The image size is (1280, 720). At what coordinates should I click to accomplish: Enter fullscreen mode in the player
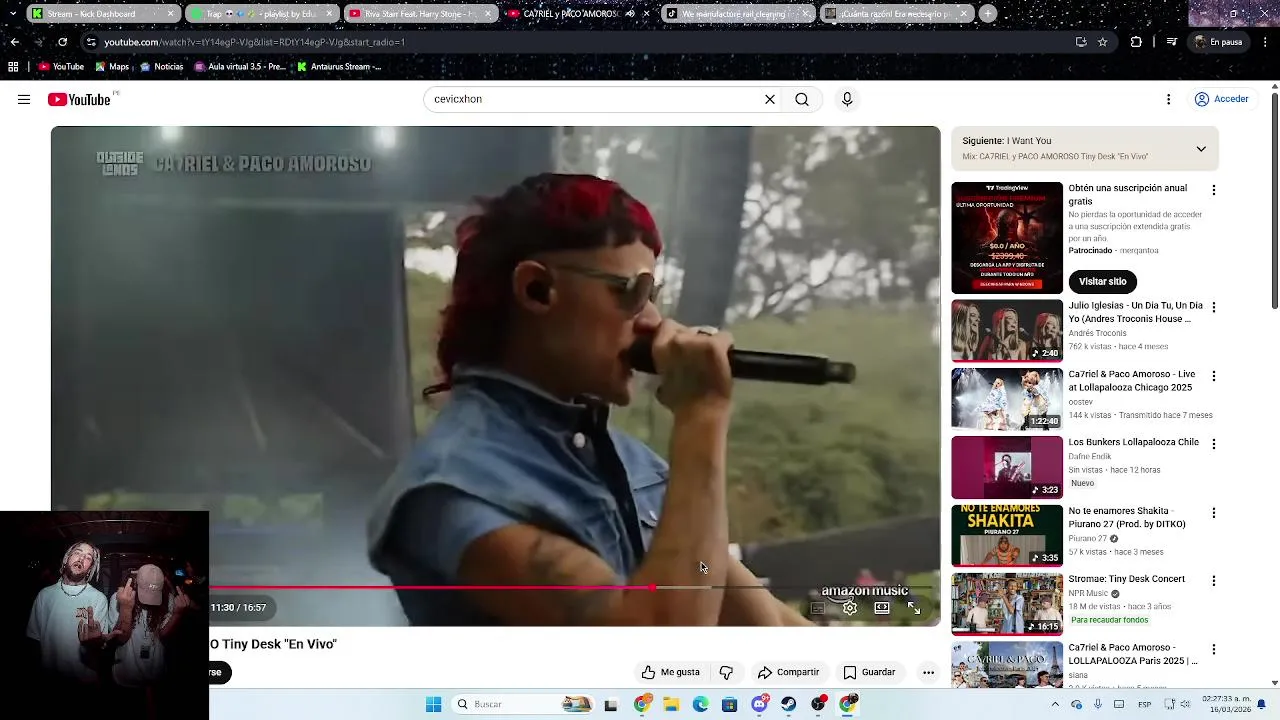[x=914, y=608]
